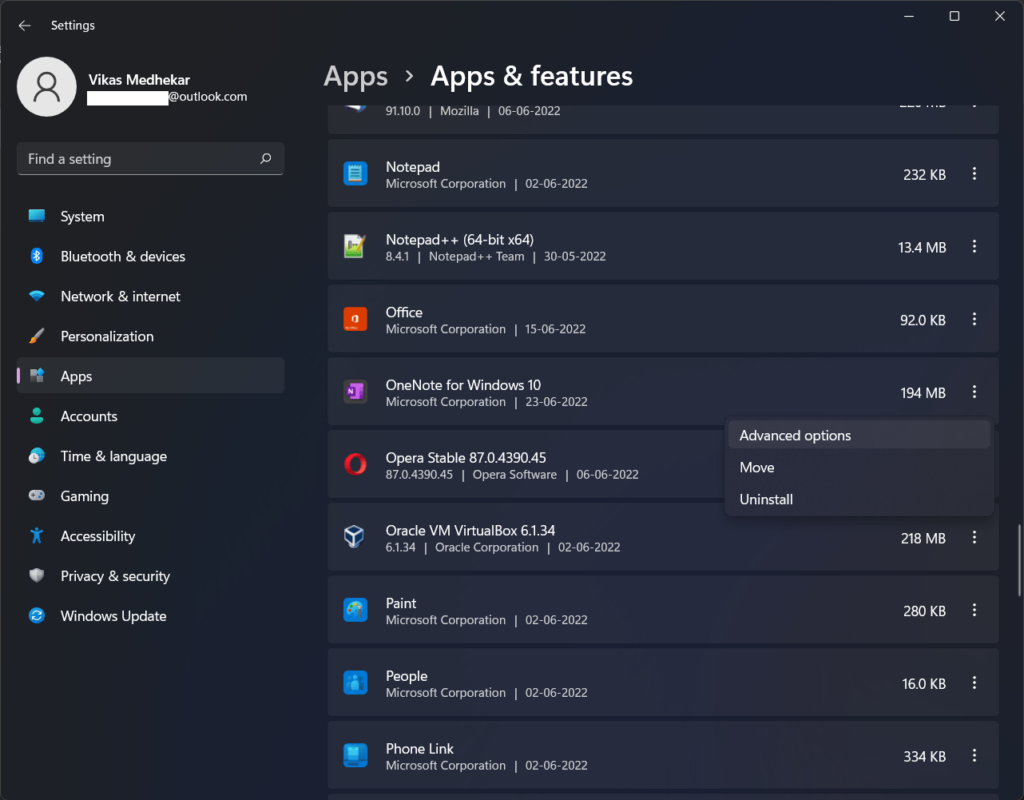The image size is (1024, 800).
Task: Go back using the Settings back arrow
Action: pos(25,25)
